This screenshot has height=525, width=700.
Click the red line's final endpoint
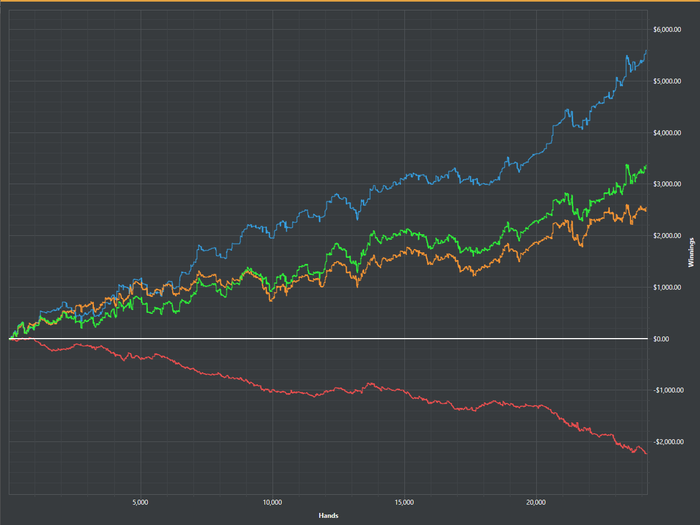[646, 454]
